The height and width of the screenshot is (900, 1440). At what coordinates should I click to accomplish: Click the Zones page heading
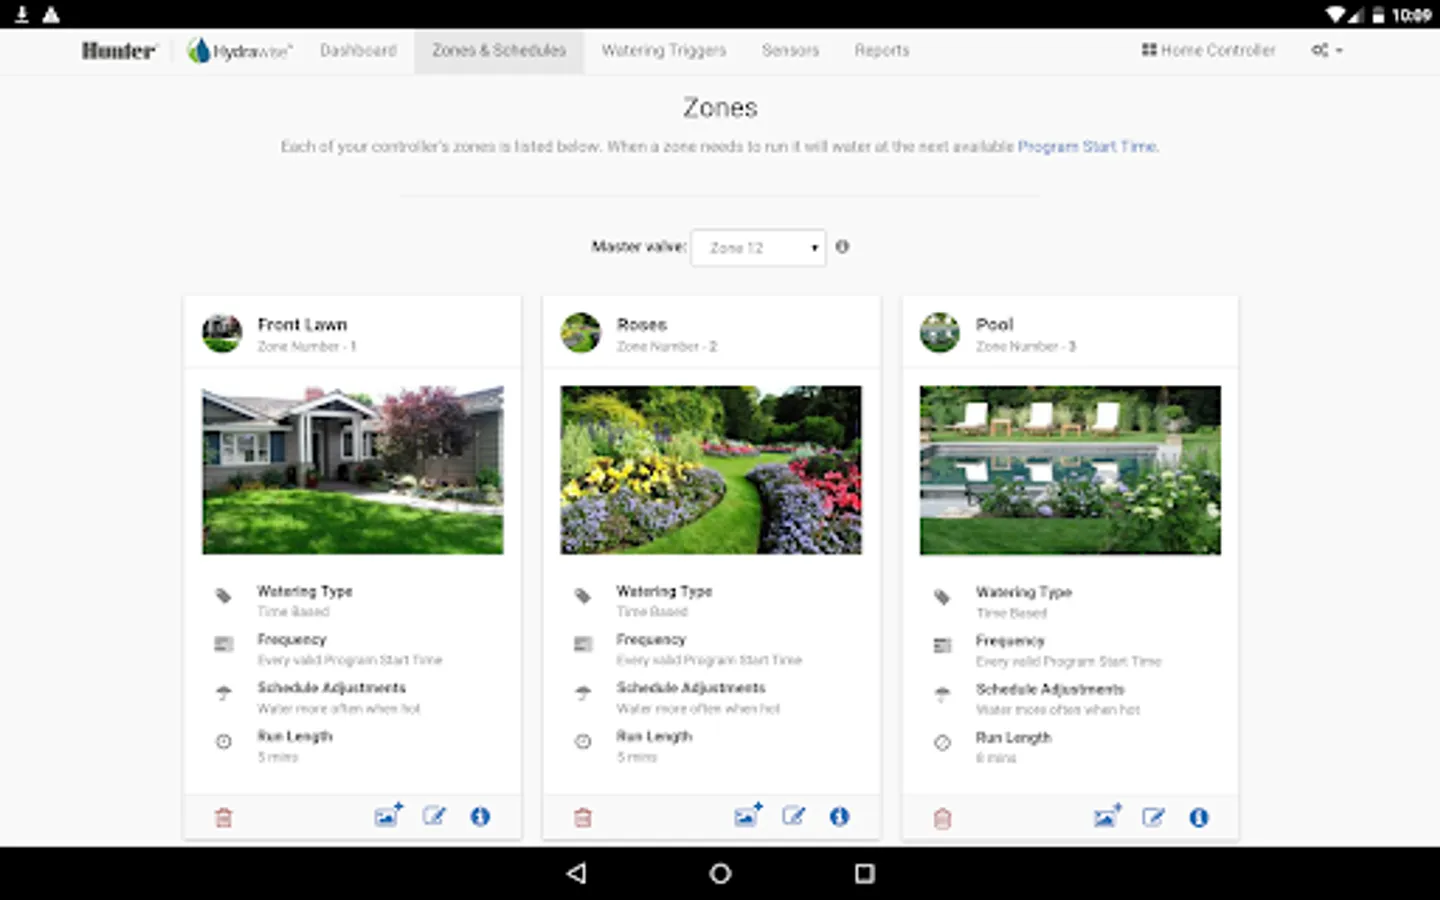coord(720,108)
